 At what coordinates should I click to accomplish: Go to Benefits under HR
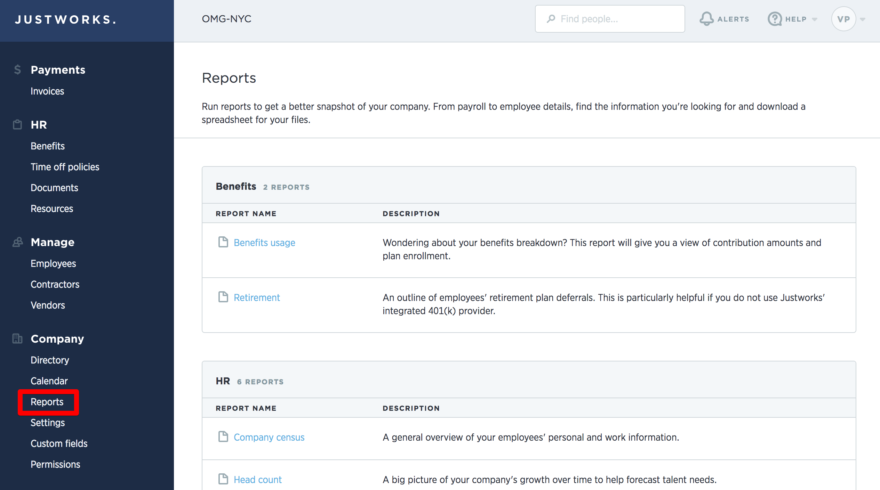pos(48,146)
